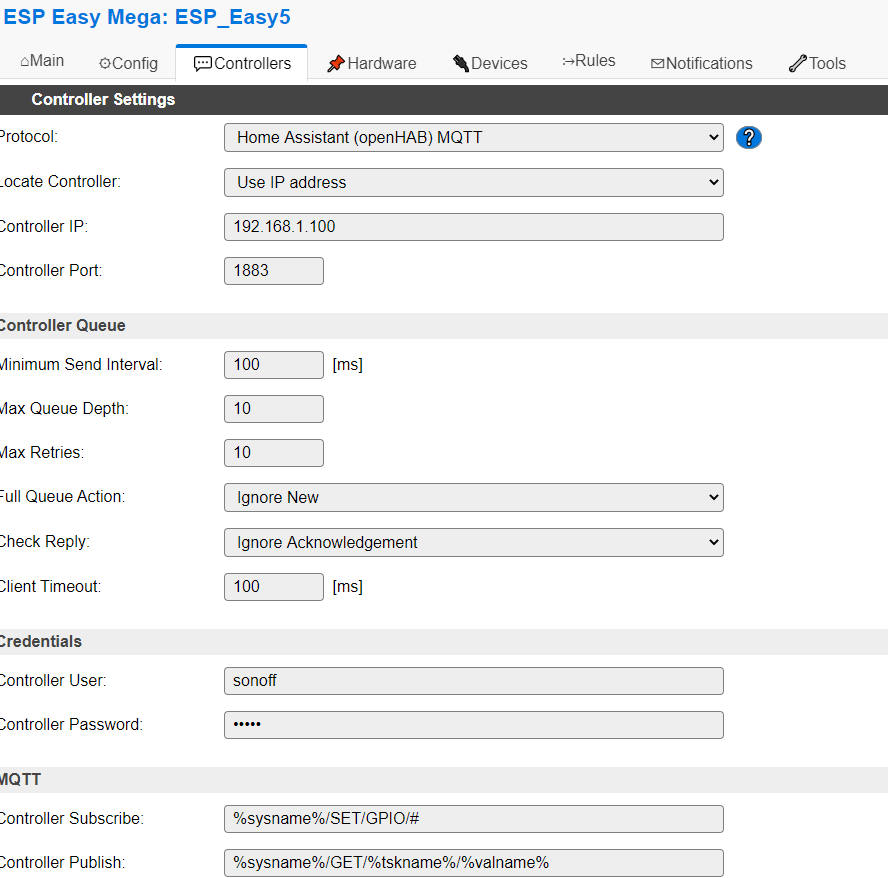The image size is (888, 878).
Task: Click the [ms] unit beside Minimum Send Interval
Action: [348, 365]
